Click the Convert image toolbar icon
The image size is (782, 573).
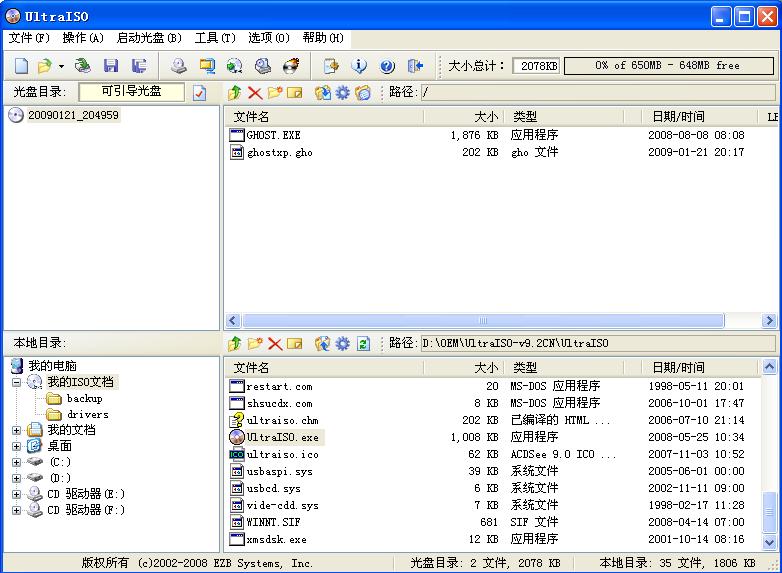coord(234,65)
